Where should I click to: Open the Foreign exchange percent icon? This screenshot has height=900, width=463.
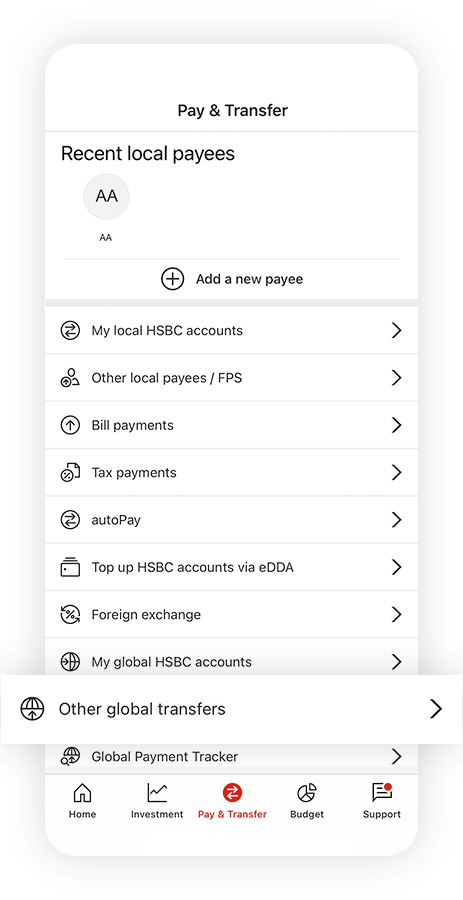click(70, 614)
